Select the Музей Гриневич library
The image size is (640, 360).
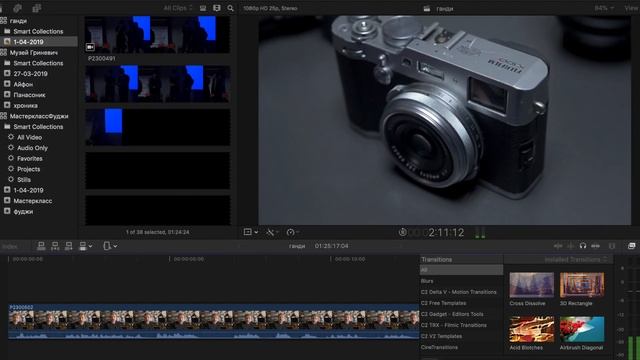[x=33, y=52]
